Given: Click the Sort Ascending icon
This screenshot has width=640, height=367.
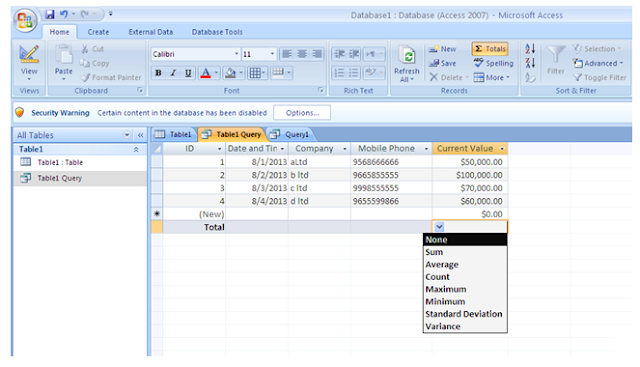Looking at the screenshot, I should point(530,49).
